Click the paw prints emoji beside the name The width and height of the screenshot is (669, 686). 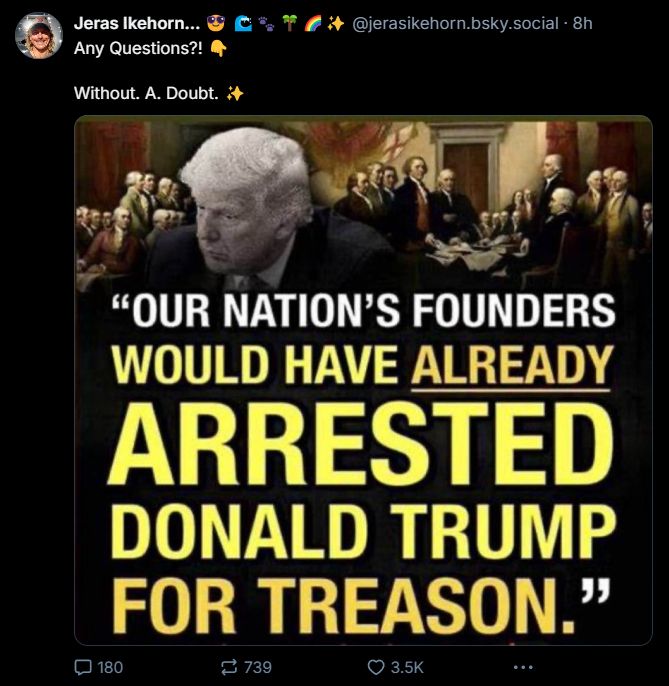(x=266, y=23)
